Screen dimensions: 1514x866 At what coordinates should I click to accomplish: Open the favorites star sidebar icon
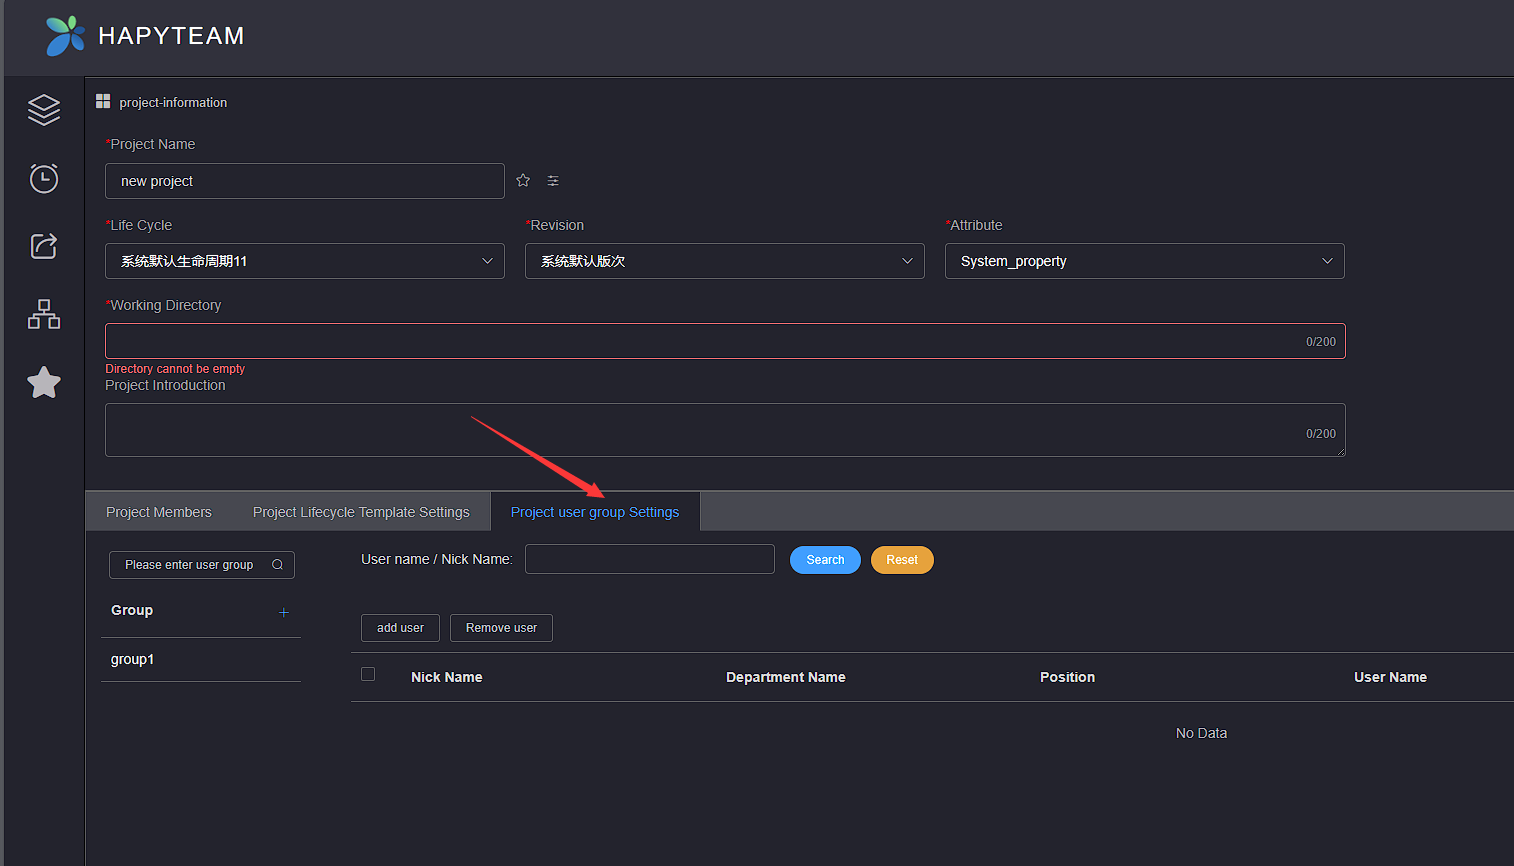coord(44,382)
